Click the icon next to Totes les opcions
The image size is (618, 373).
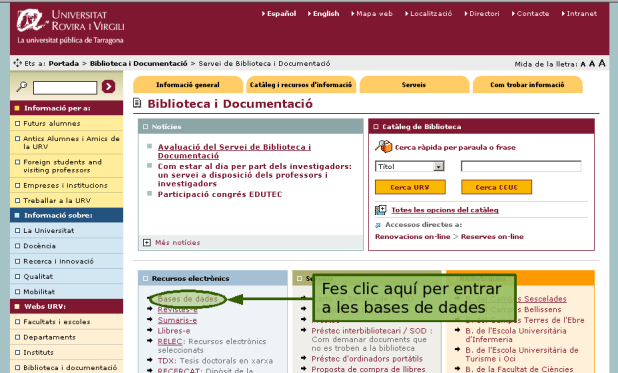[x=380, y=210]
